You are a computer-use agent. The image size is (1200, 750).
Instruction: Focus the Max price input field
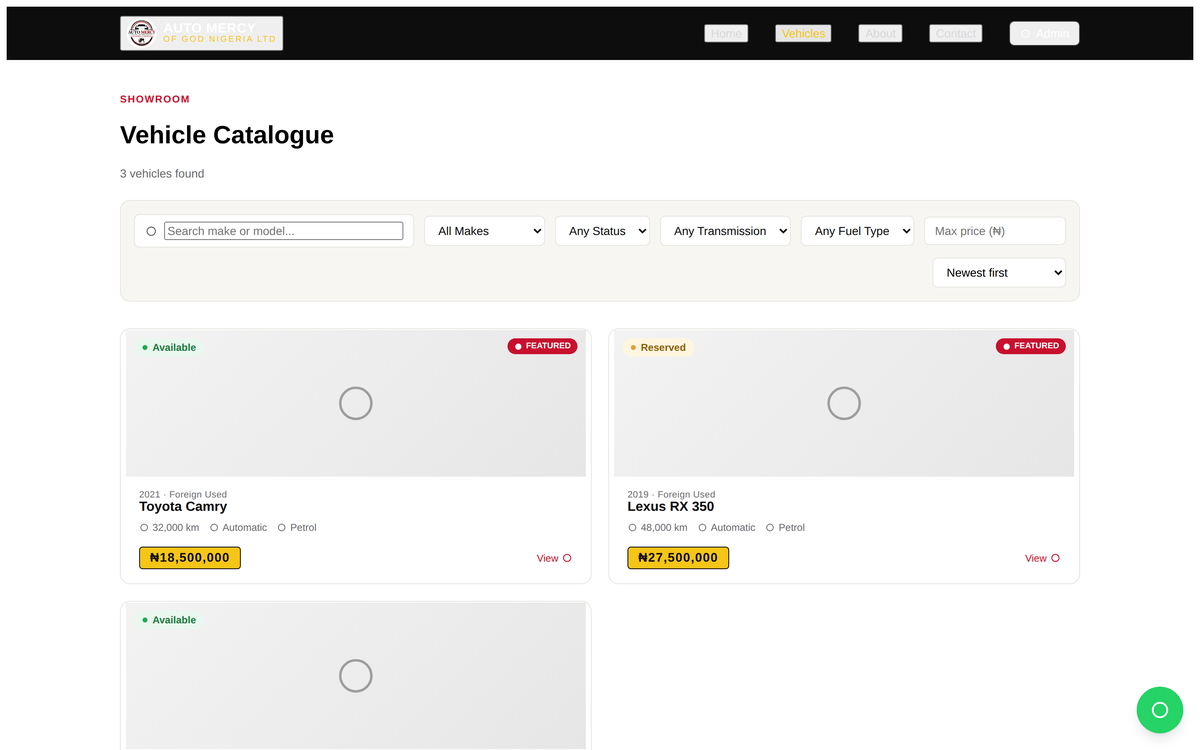click(995, 231)
